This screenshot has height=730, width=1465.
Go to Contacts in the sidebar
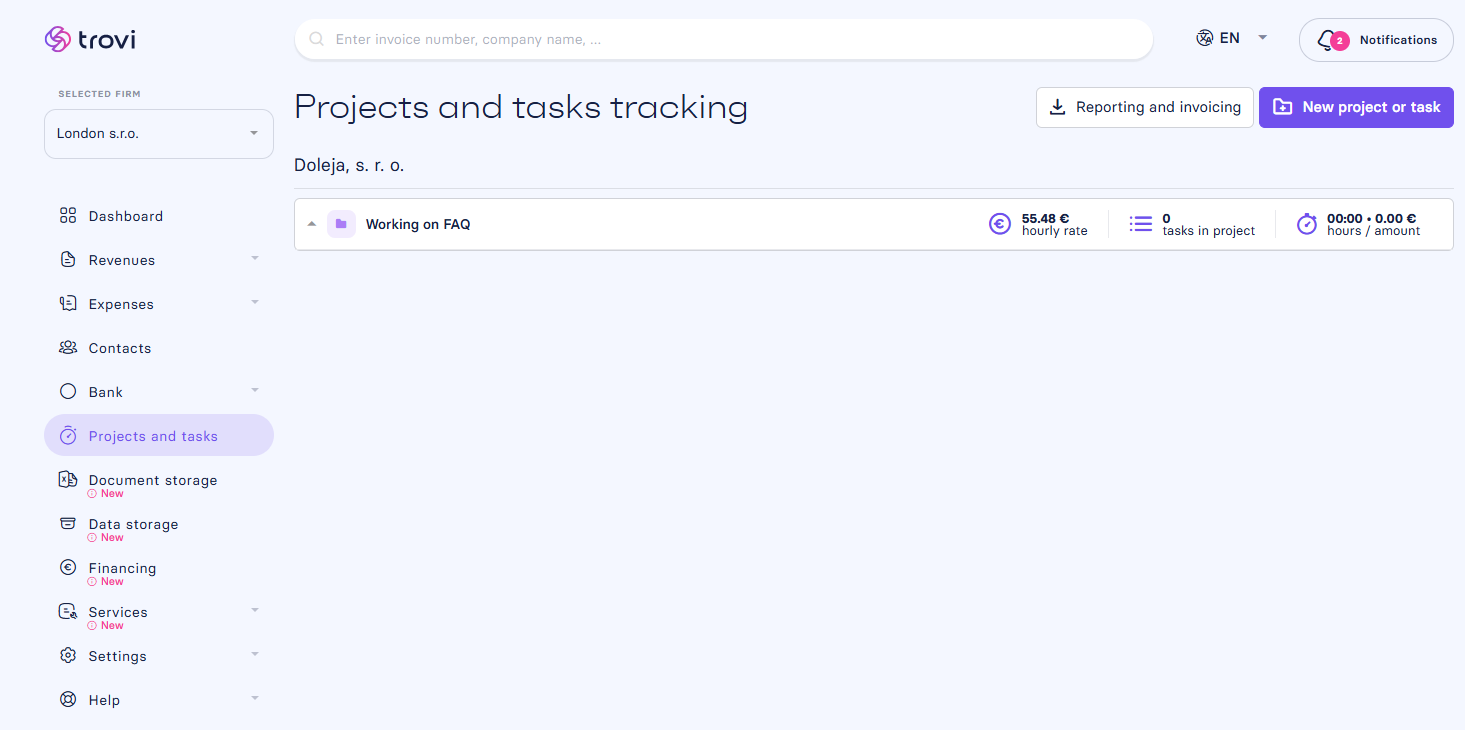coord(159,348)
